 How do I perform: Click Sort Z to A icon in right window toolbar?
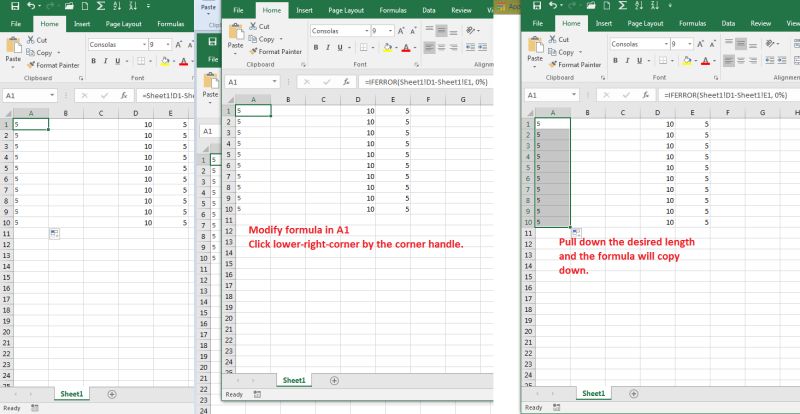tap(655, 7)
